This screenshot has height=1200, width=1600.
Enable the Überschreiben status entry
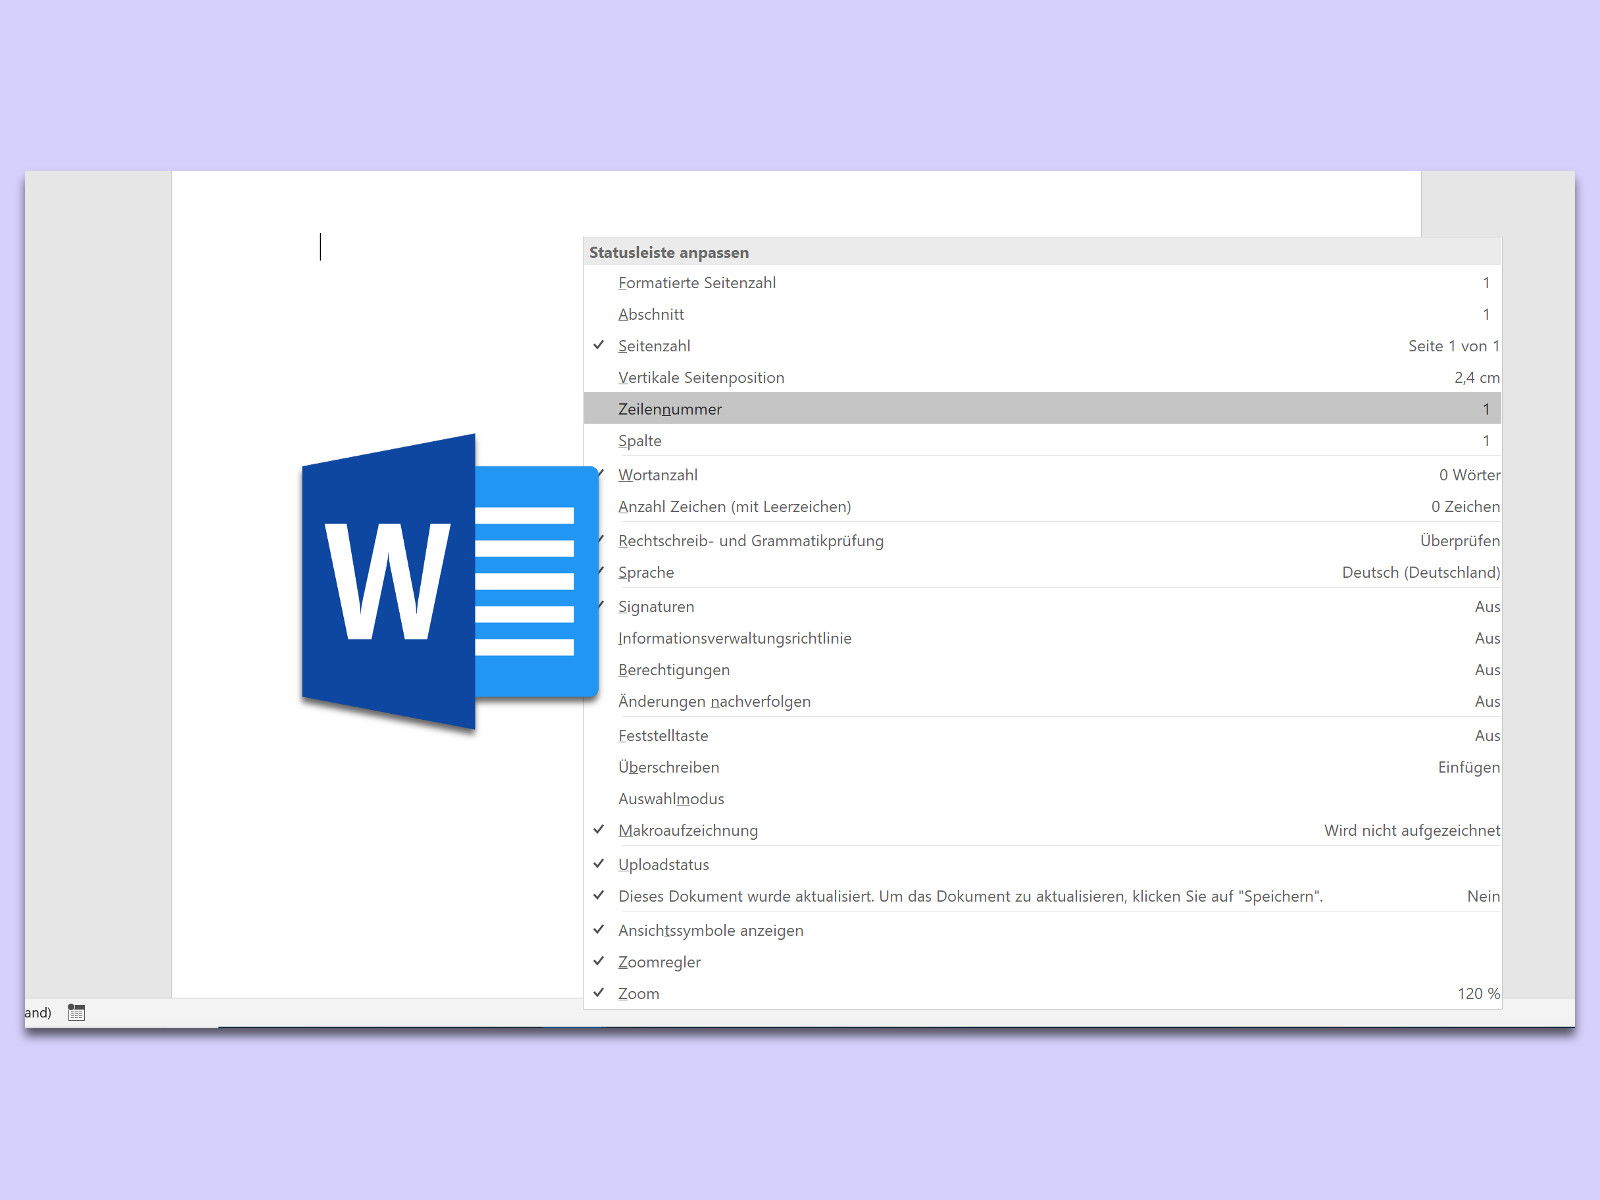click(1042, 768)
